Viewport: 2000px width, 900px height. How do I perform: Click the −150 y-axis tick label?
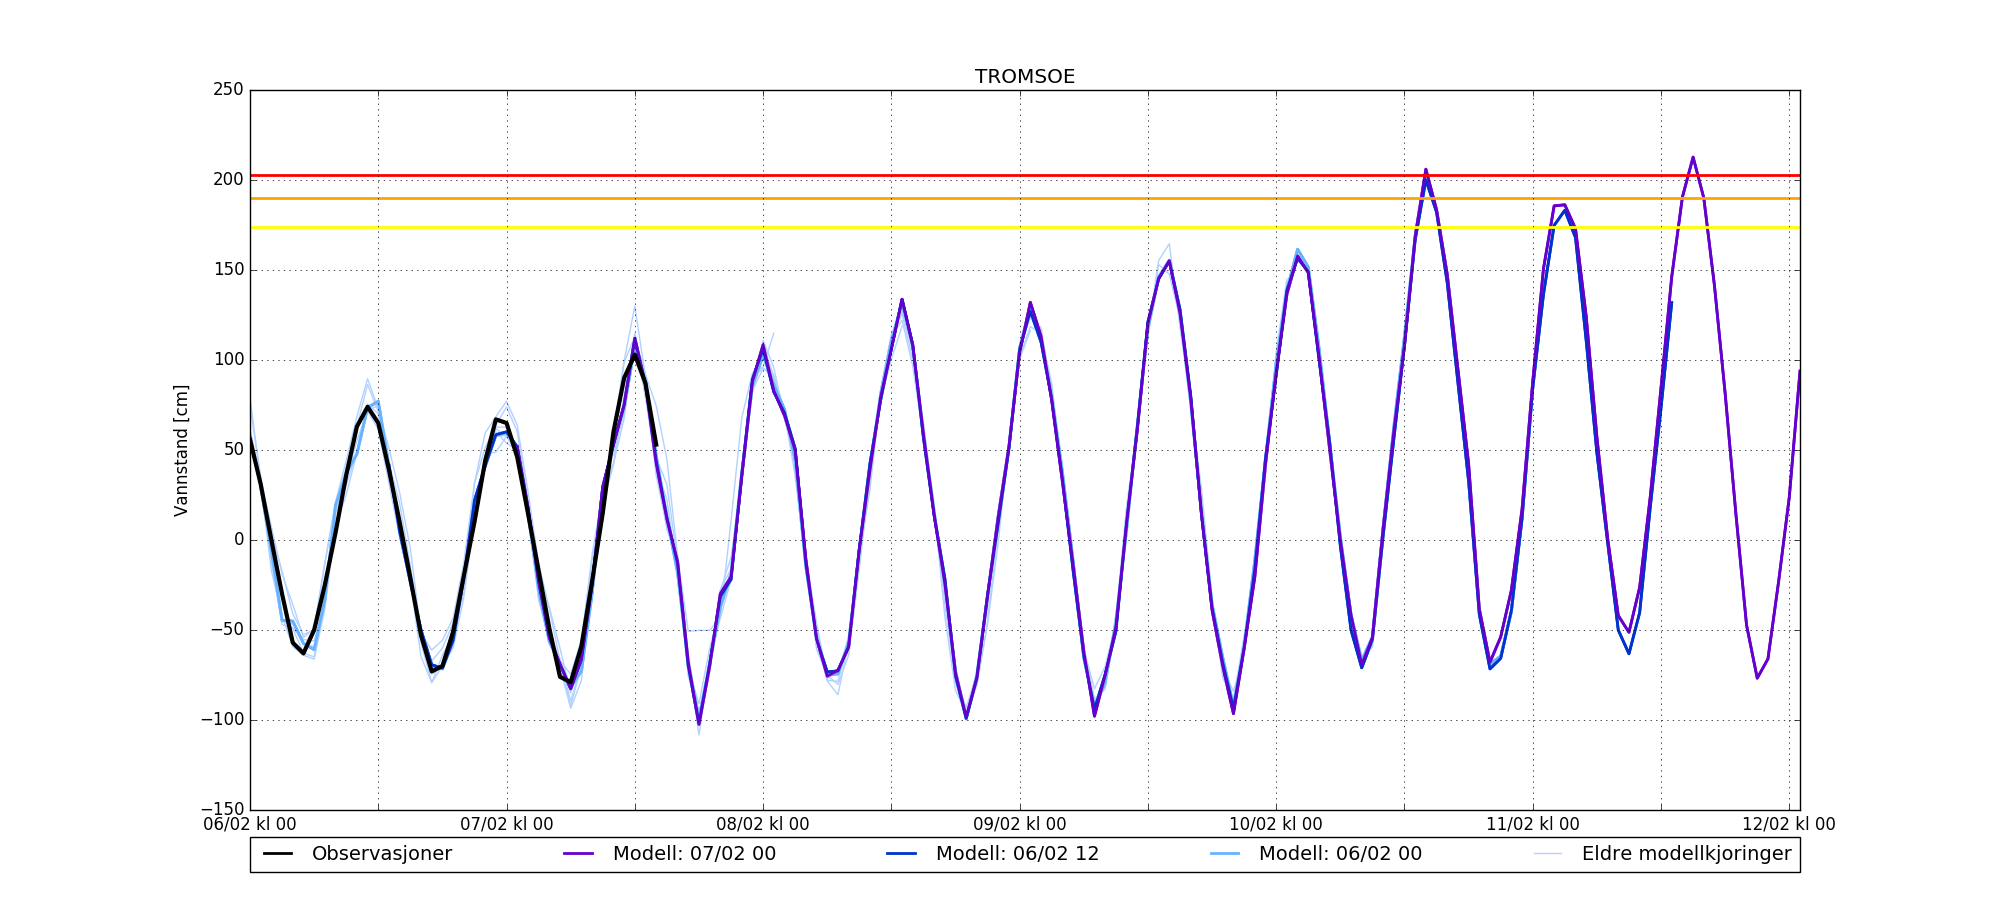coord(222,809)
